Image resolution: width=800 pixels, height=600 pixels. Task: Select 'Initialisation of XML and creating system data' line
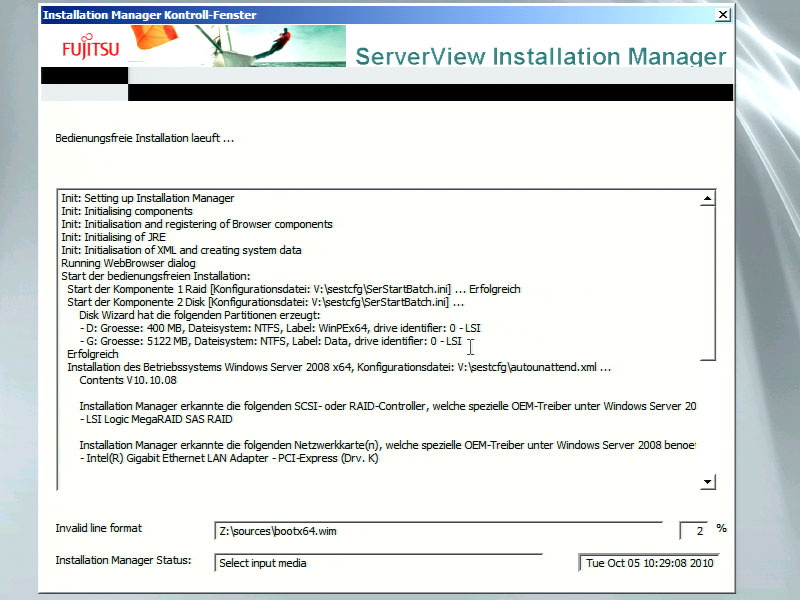[x=181, y=250]
